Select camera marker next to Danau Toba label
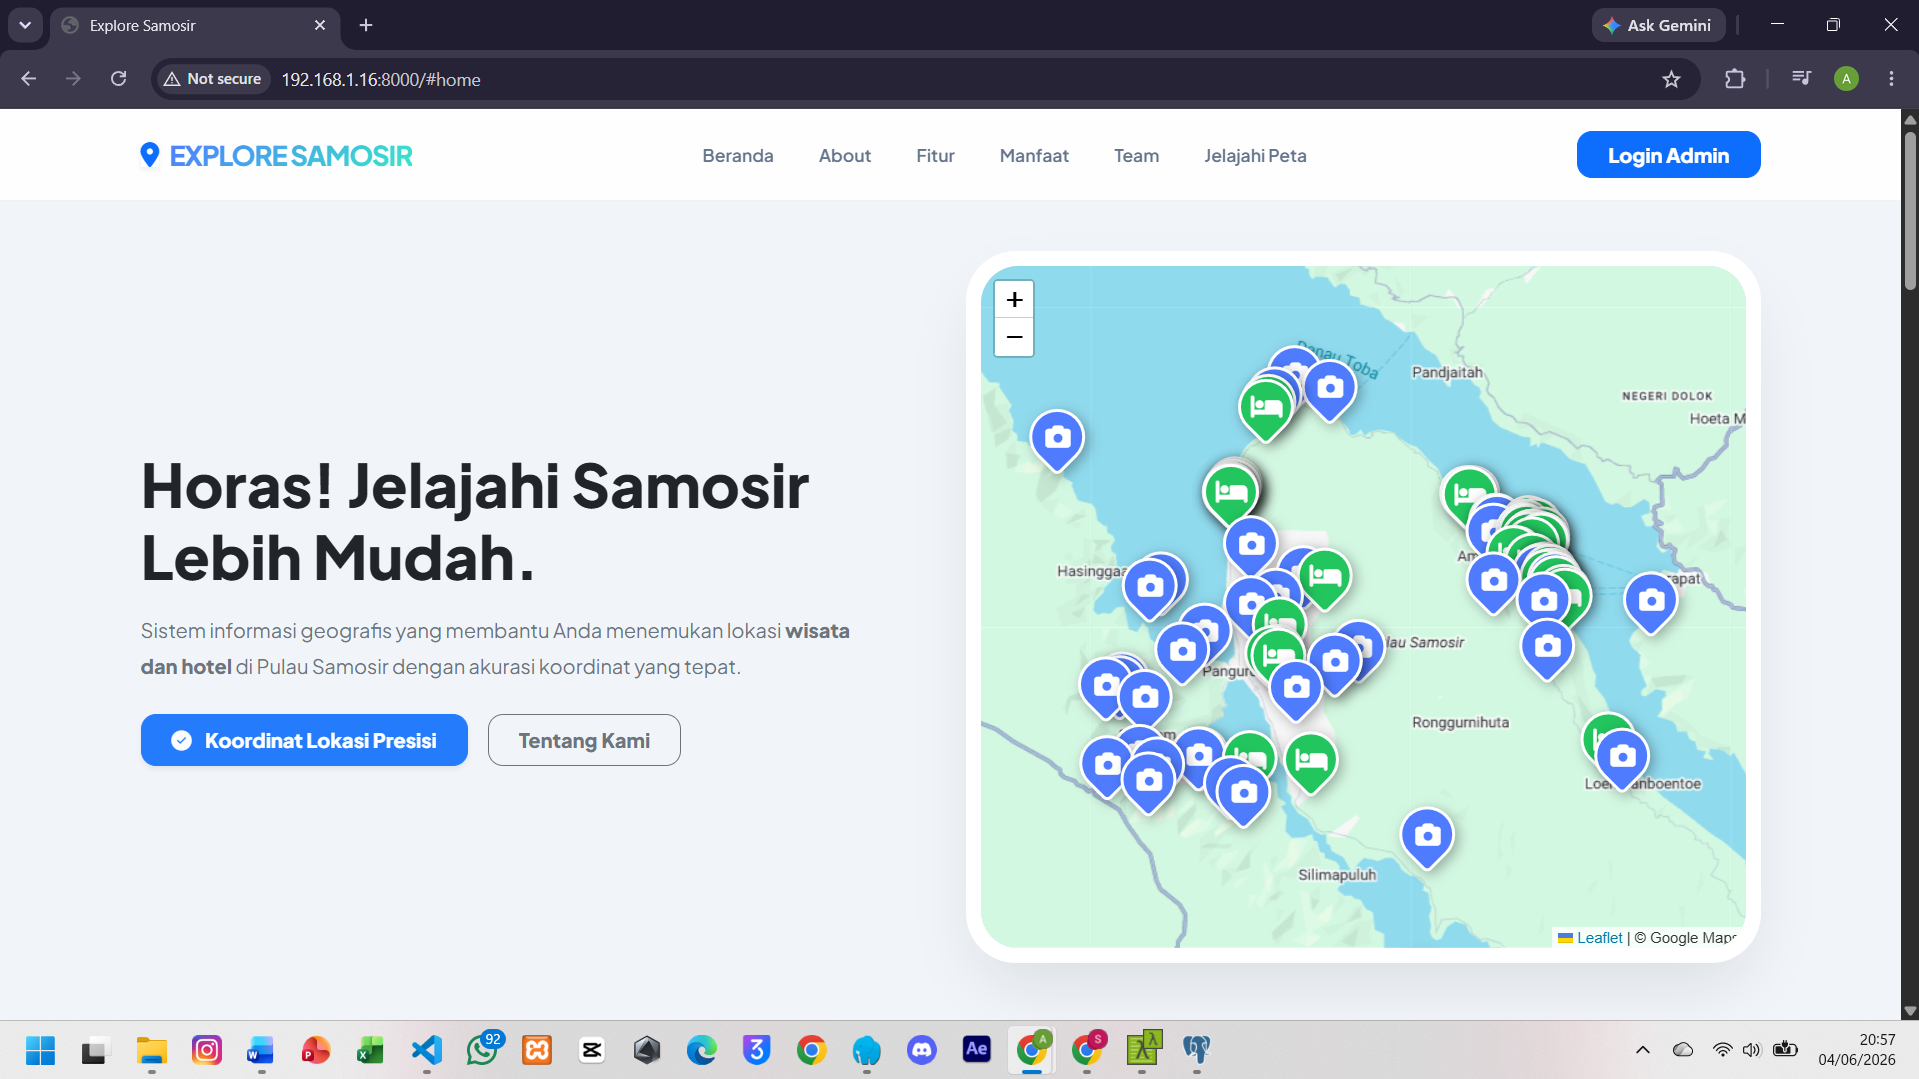 (1330, 390)
